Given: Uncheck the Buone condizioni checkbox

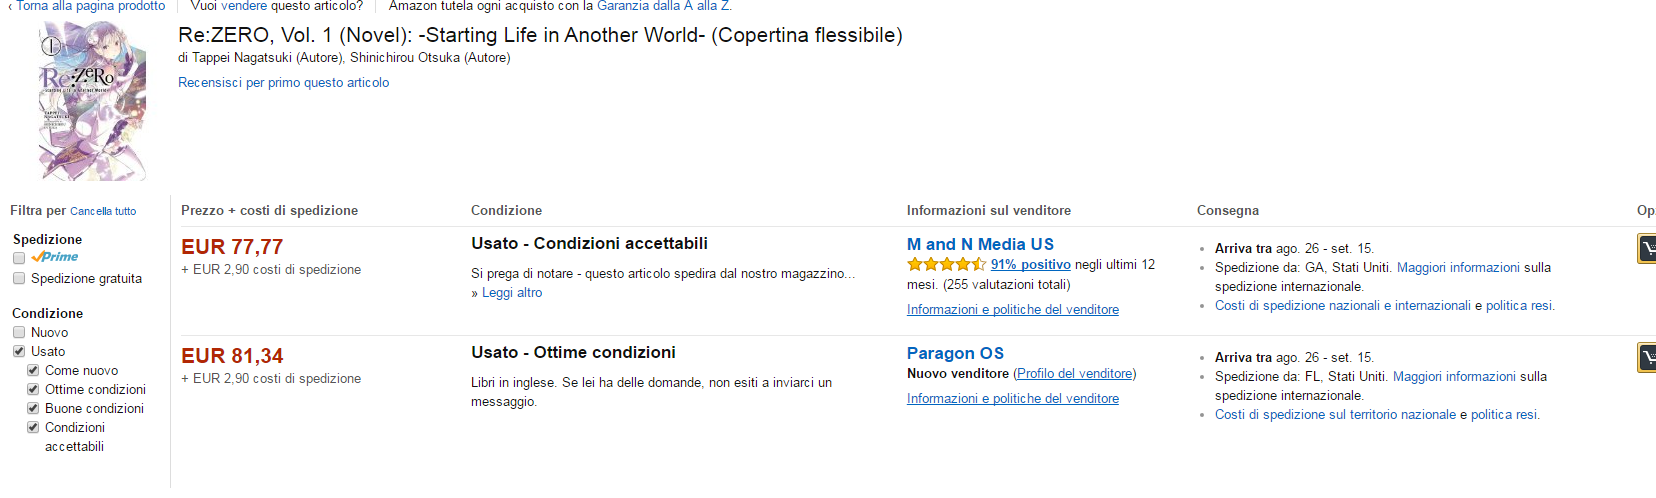Looking at the screenshot, I should (x=33, y=408).
